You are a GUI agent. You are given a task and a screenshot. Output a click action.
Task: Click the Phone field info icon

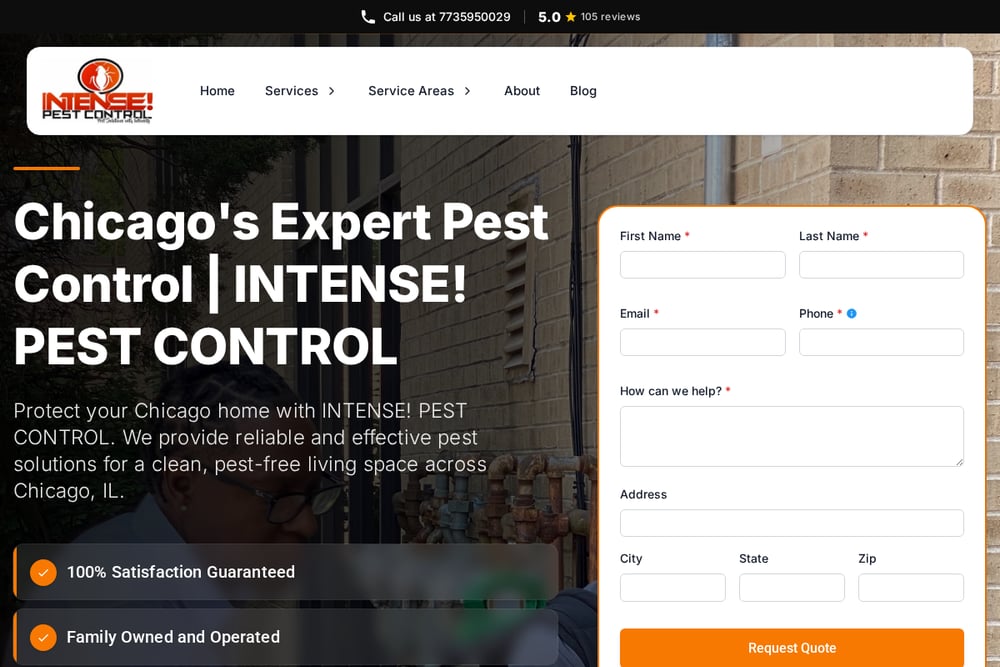pyautogui.click(x=851, y=314)
